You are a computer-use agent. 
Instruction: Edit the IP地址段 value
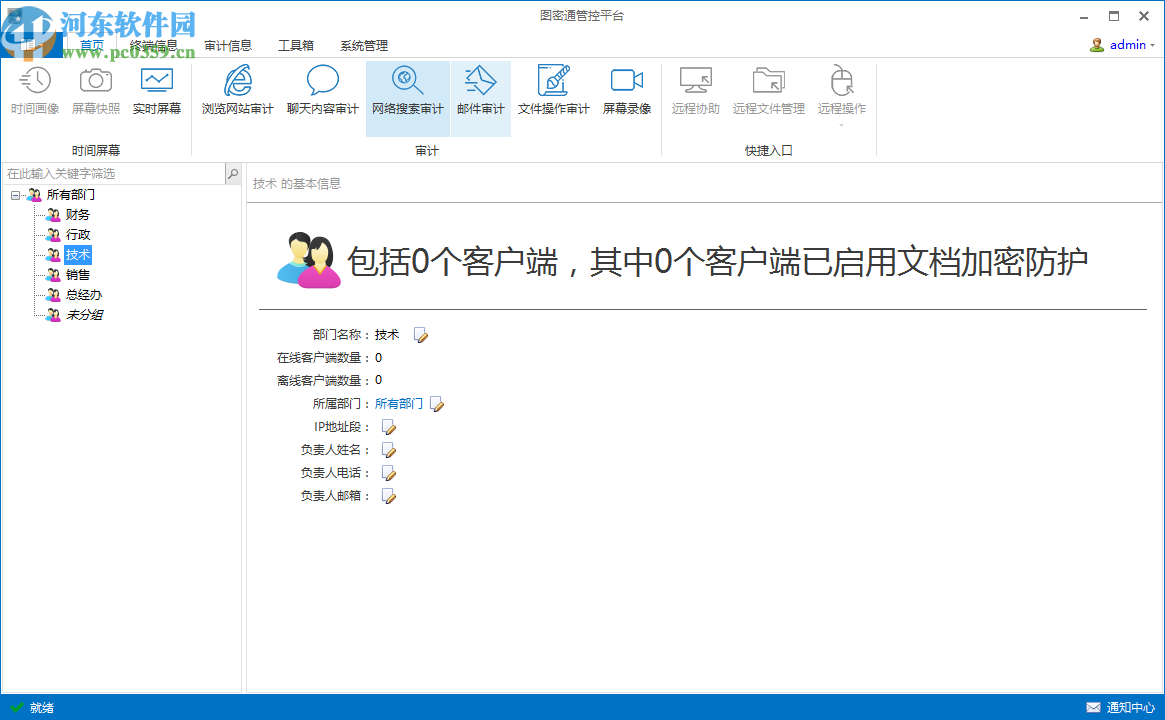(x=388, y=426)
